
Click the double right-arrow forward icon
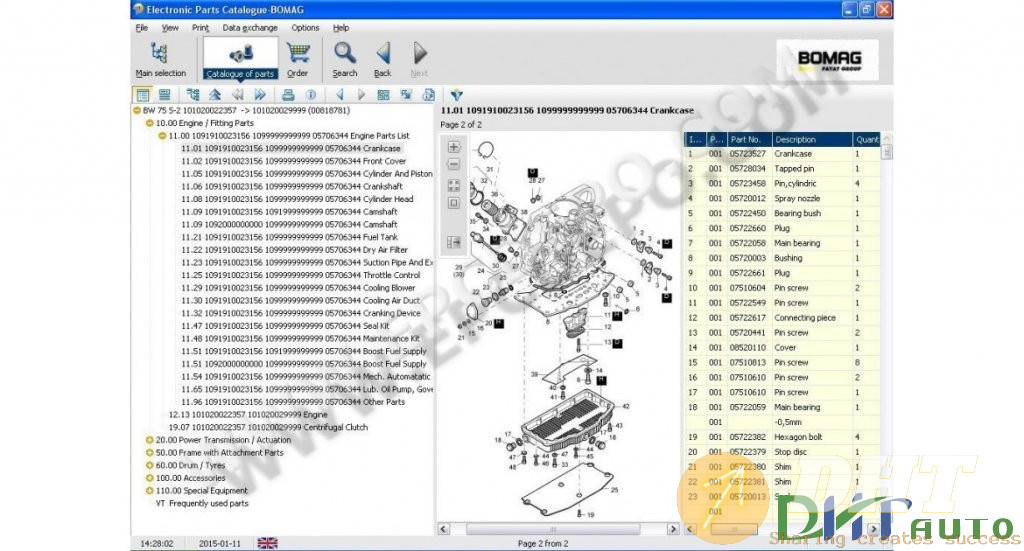[260, 95]
